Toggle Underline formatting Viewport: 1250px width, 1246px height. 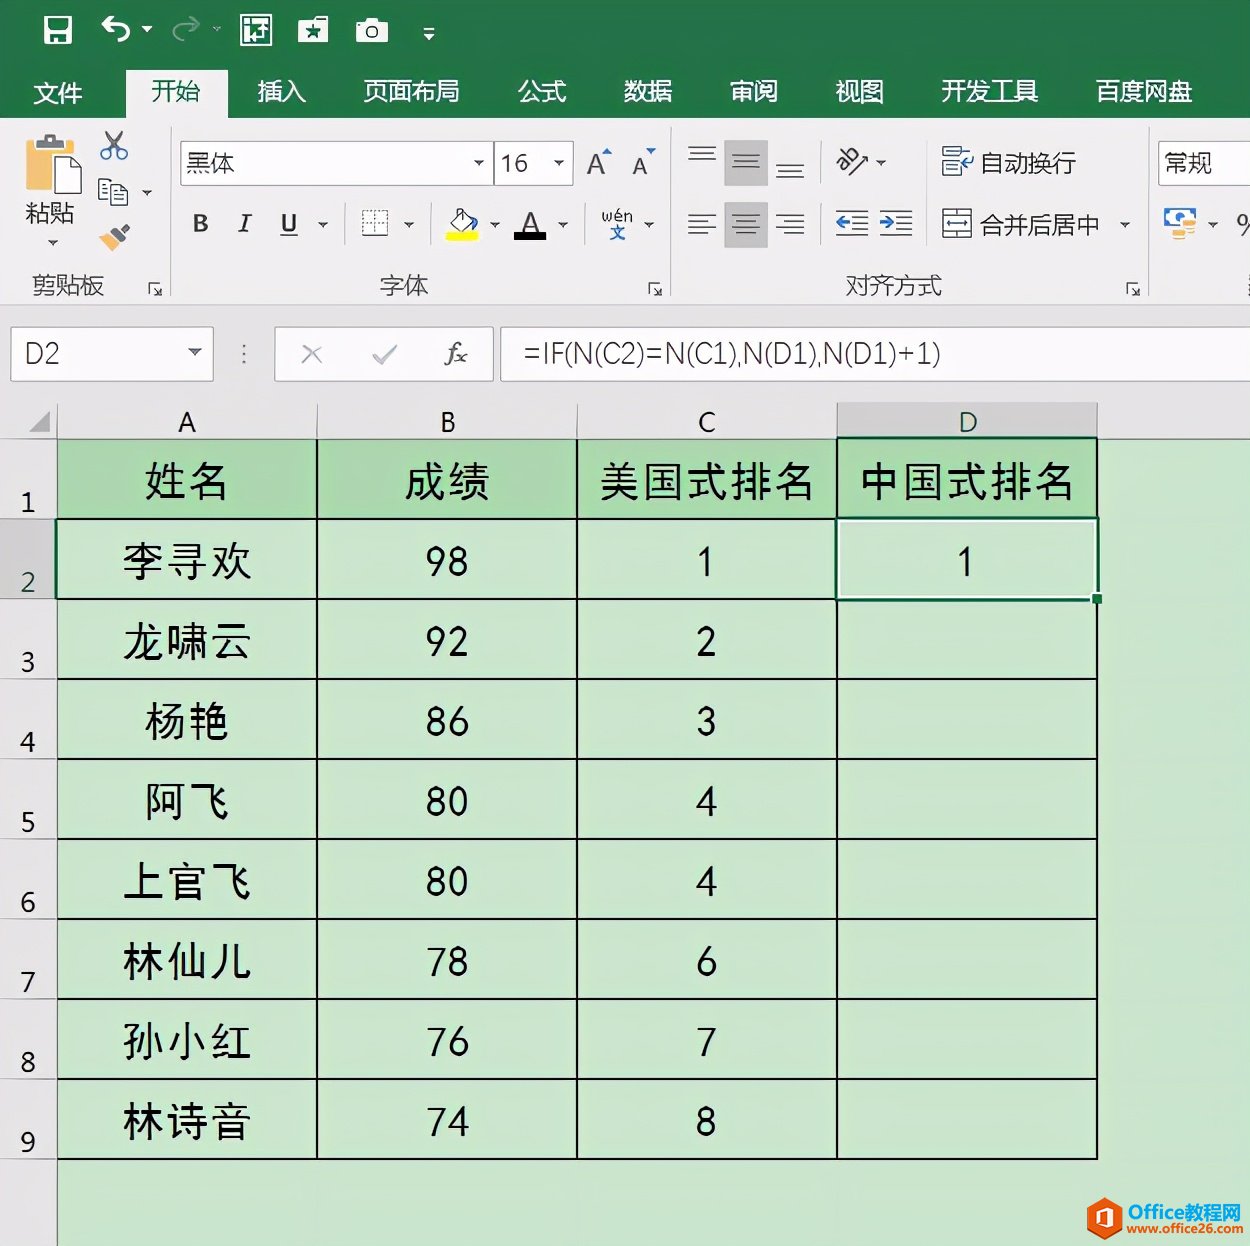click(x=289, y=224)
